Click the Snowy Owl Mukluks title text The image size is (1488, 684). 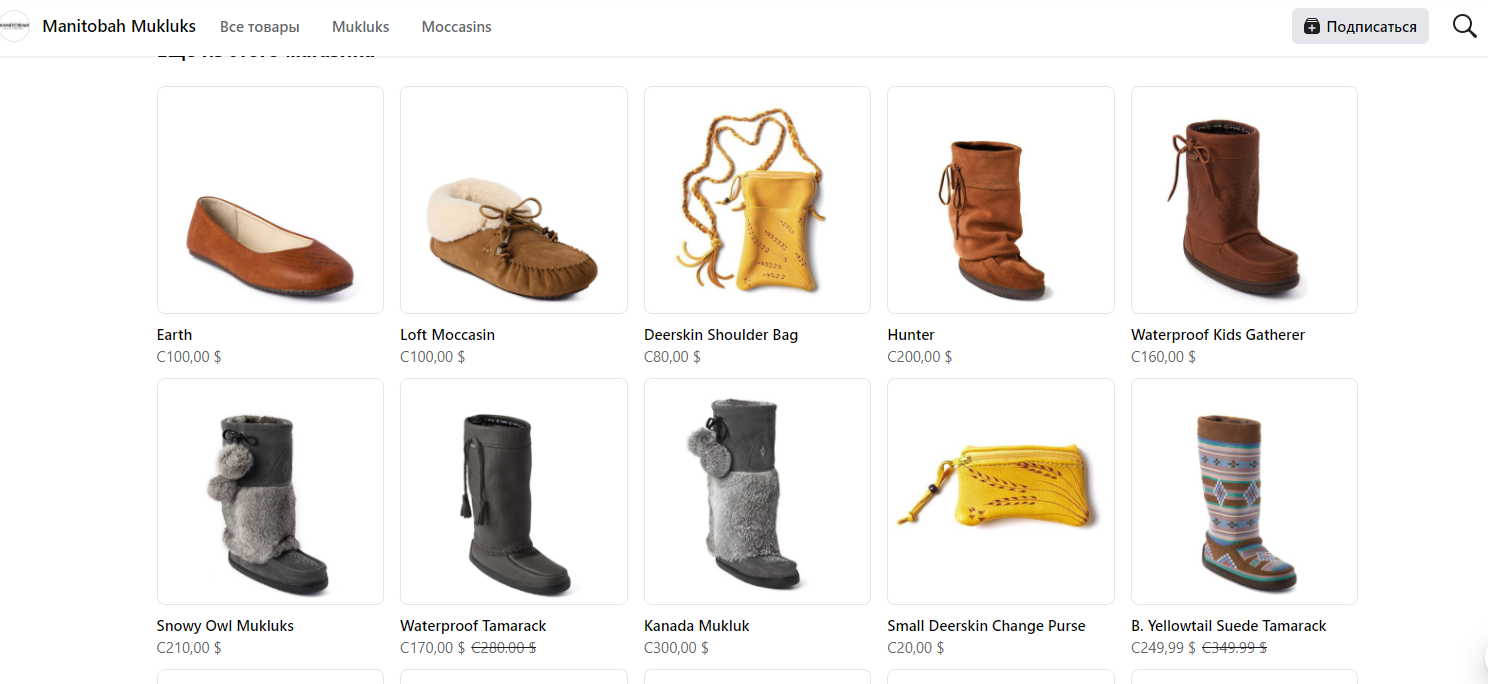tap(225, 626)
